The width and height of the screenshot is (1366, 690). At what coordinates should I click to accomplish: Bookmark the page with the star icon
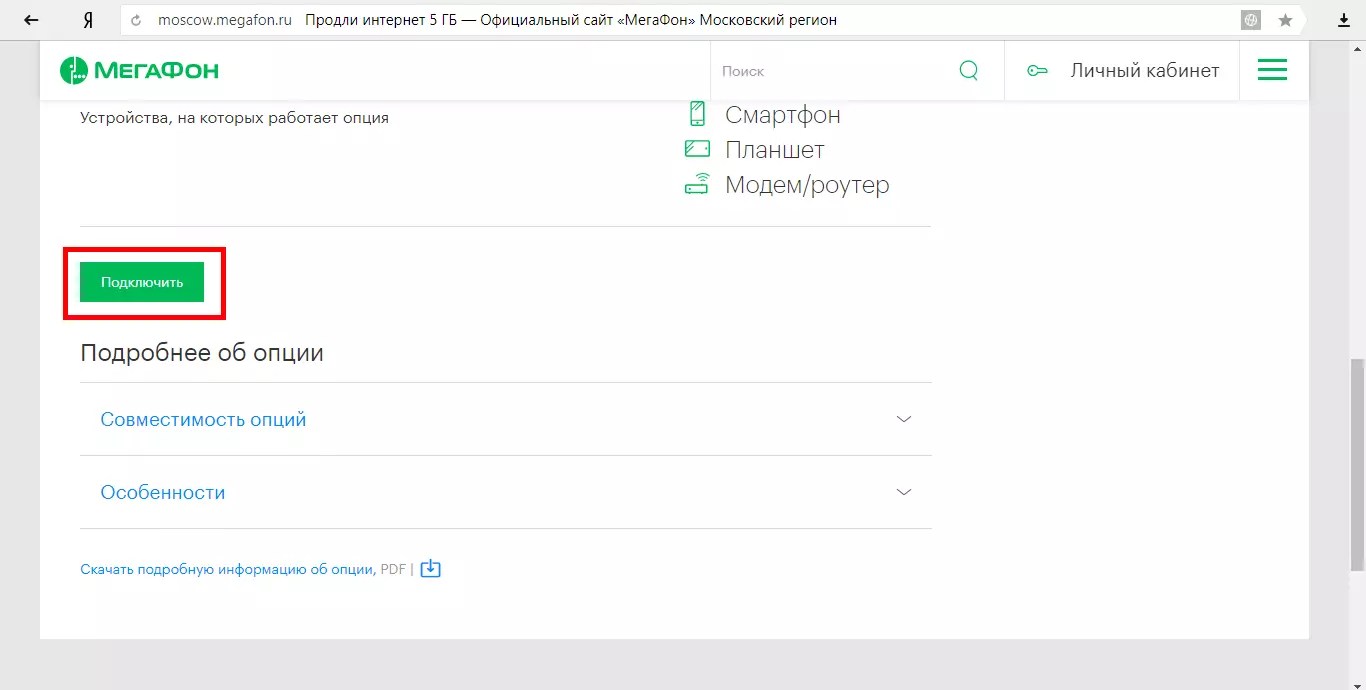click(1286, 20)
